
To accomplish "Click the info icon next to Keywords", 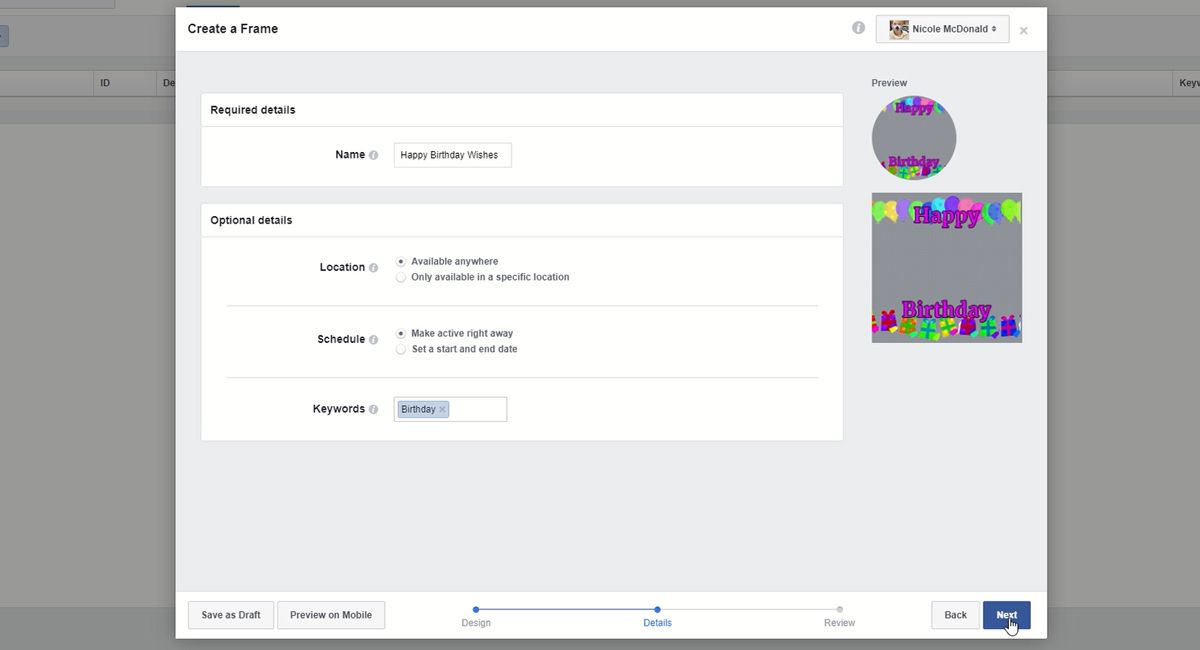I will click(374, 410).
